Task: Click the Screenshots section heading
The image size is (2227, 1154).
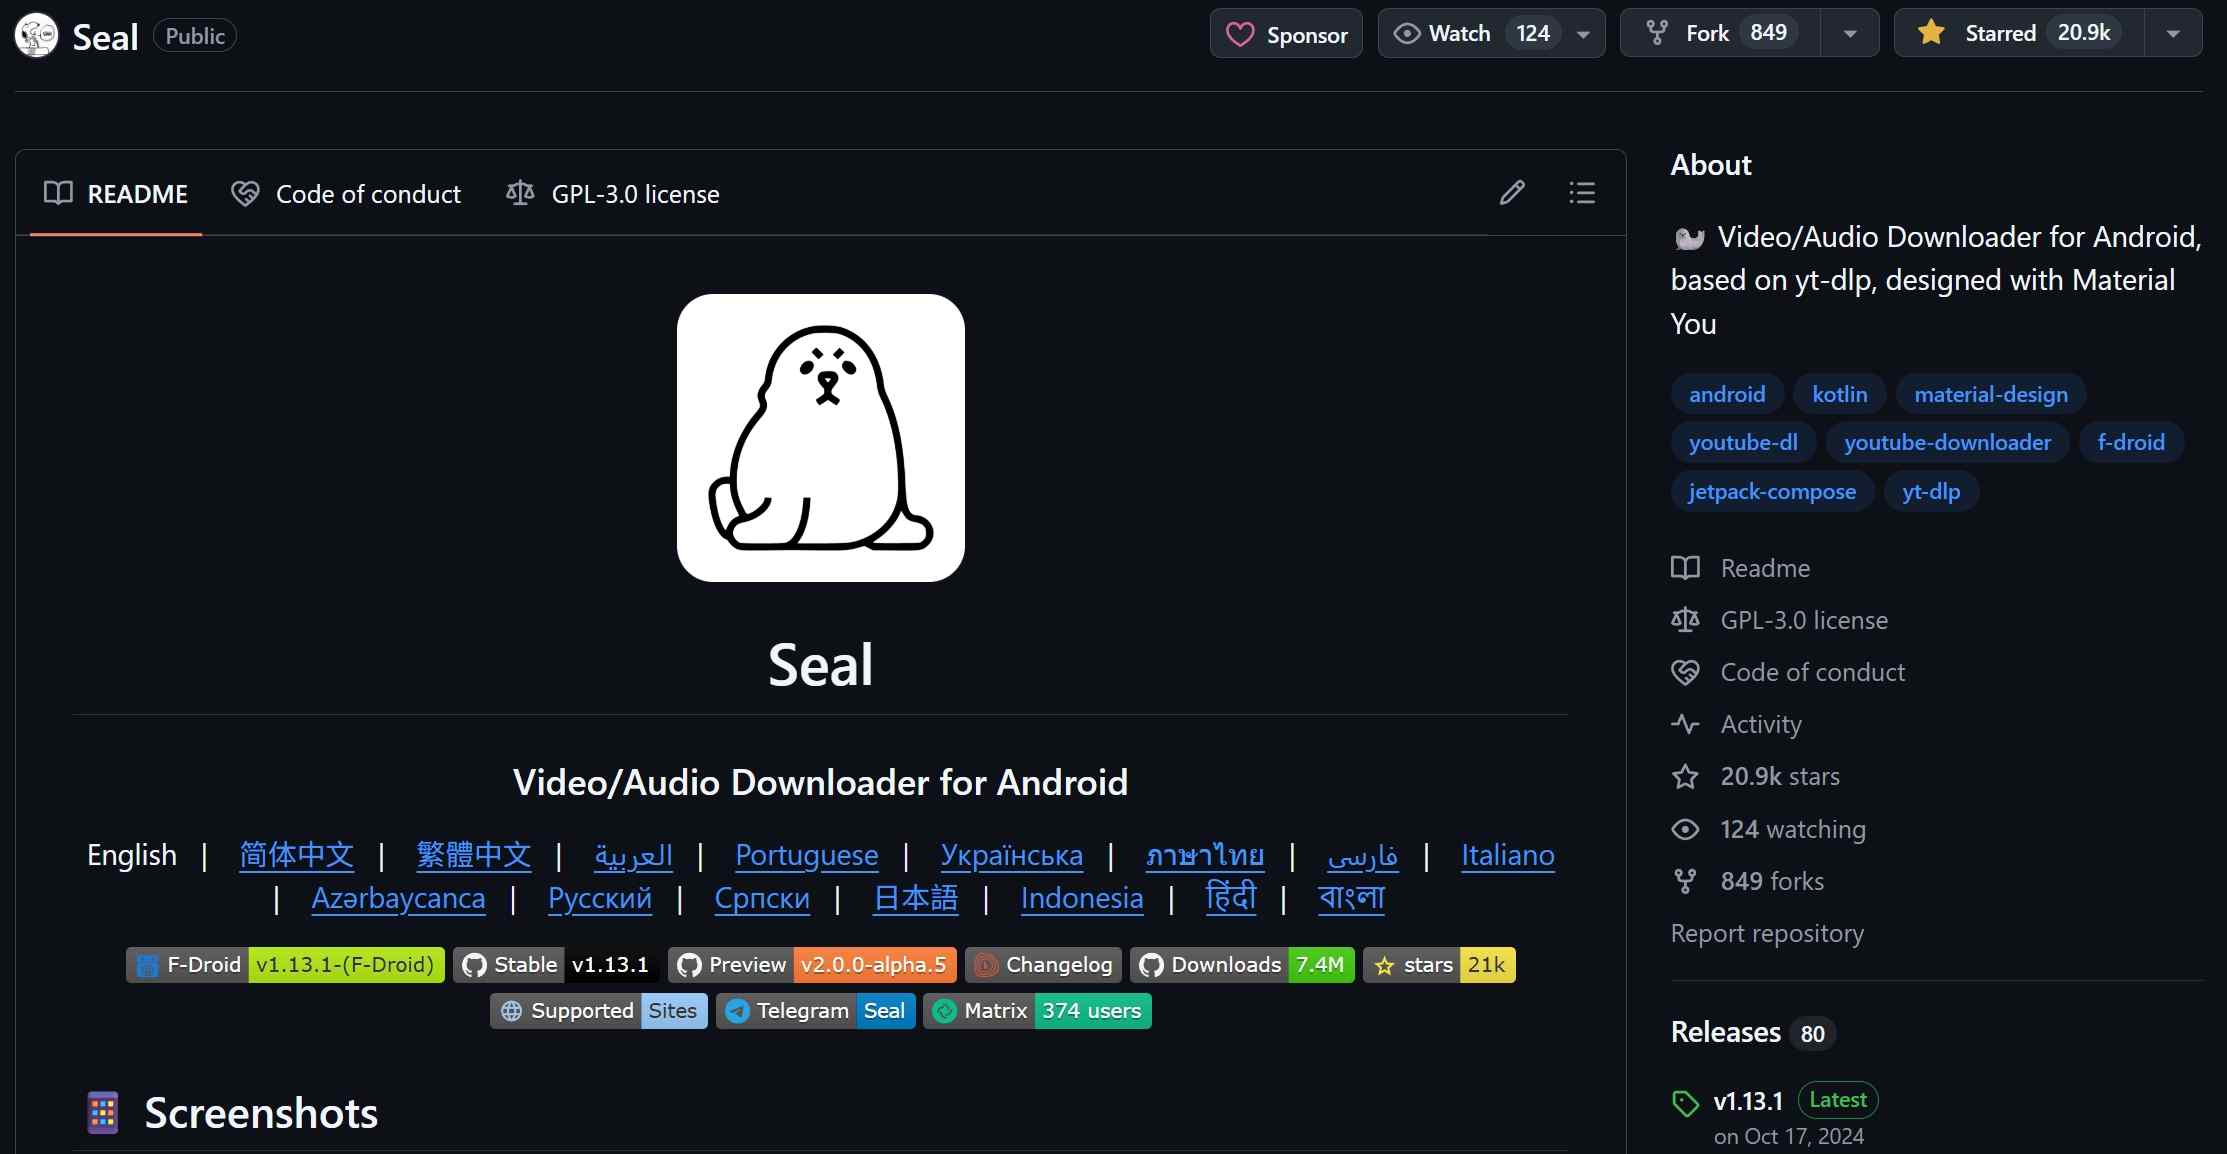Action: pos(261,1113)
